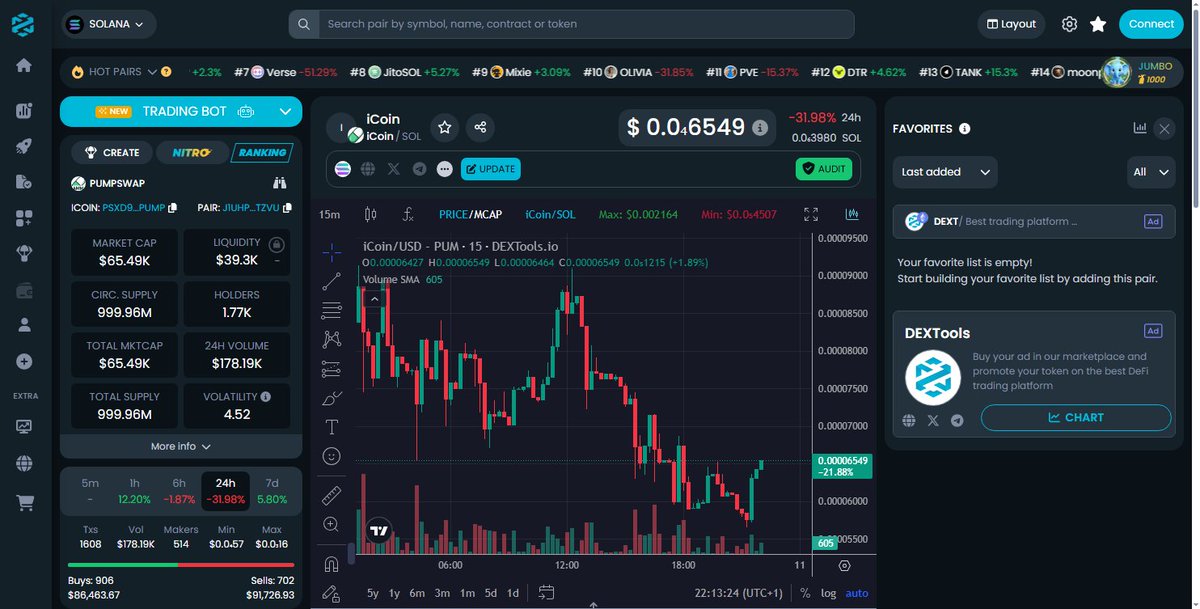Select the text tool in chart toolbar
The image size is (1200, 609).
coord(332,427)
